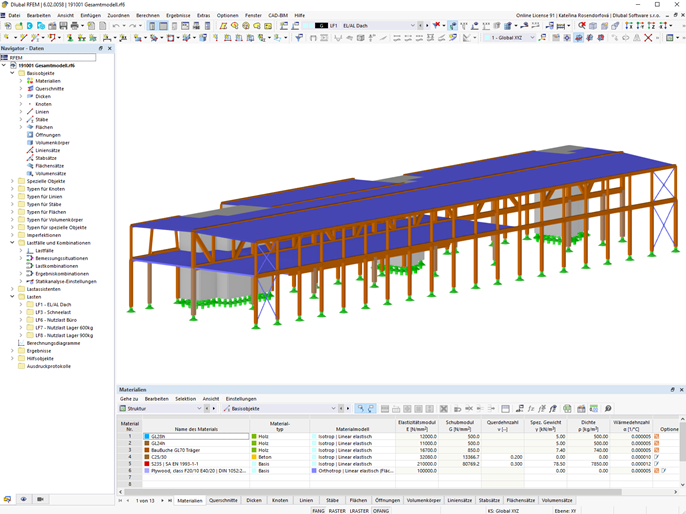Open Einstellungen in Materialien panel
Image resolution: width=686 pixels, height=514 pixels.
[241, 399]
